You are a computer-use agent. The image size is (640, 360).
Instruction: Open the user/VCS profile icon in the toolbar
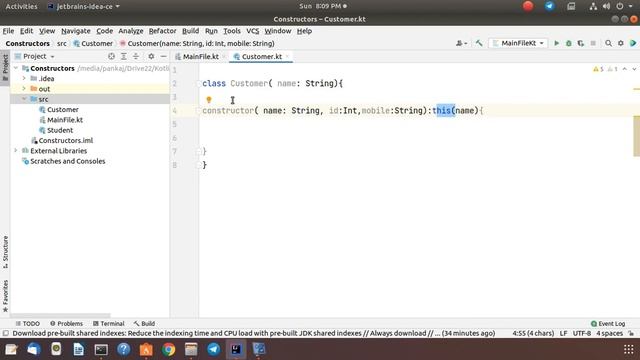461,43
